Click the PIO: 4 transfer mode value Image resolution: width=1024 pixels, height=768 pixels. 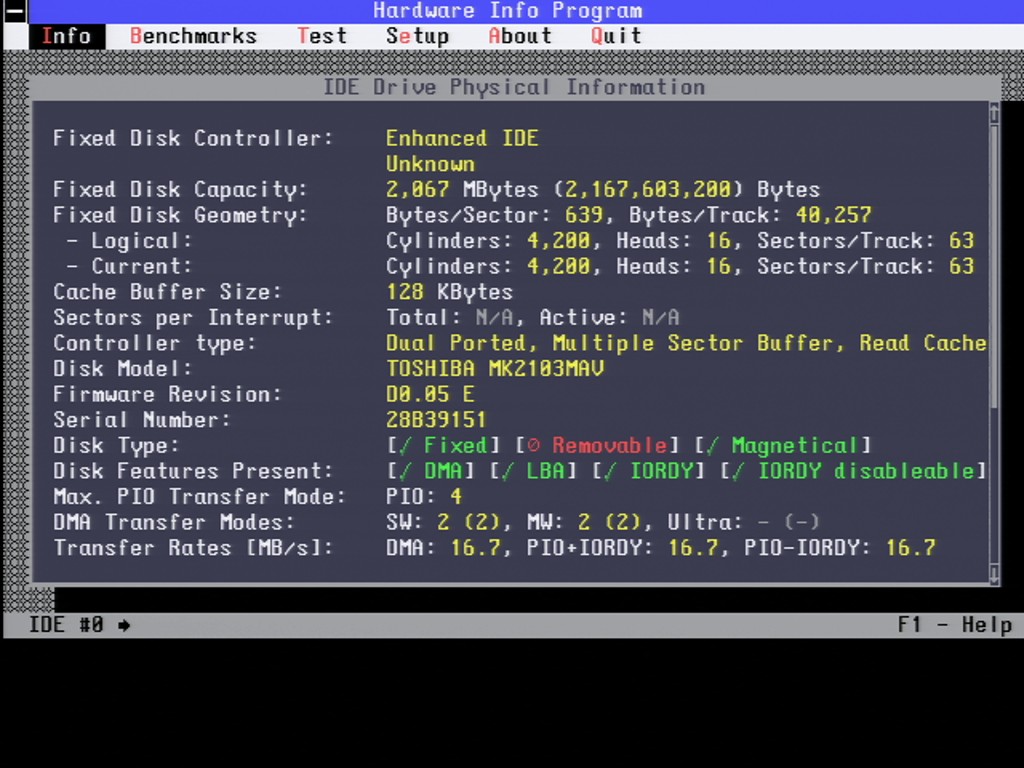tap(423, 496)
